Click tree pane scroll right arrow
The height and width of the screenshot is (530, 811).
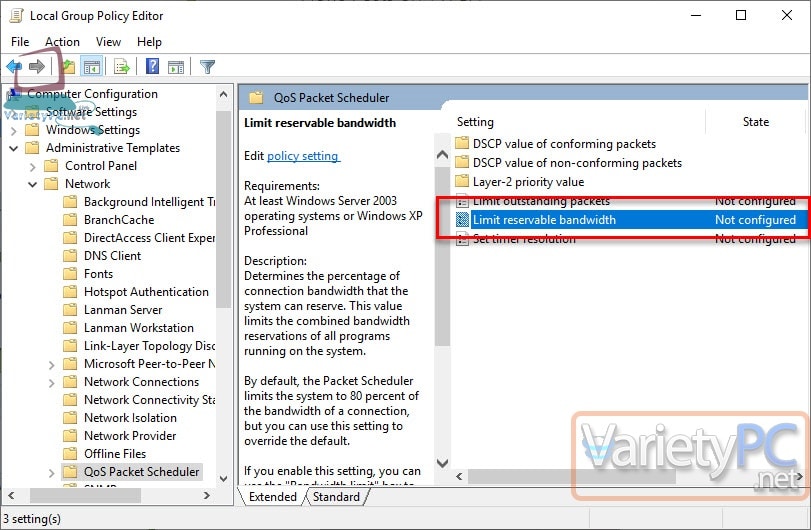tap(207, 495)
